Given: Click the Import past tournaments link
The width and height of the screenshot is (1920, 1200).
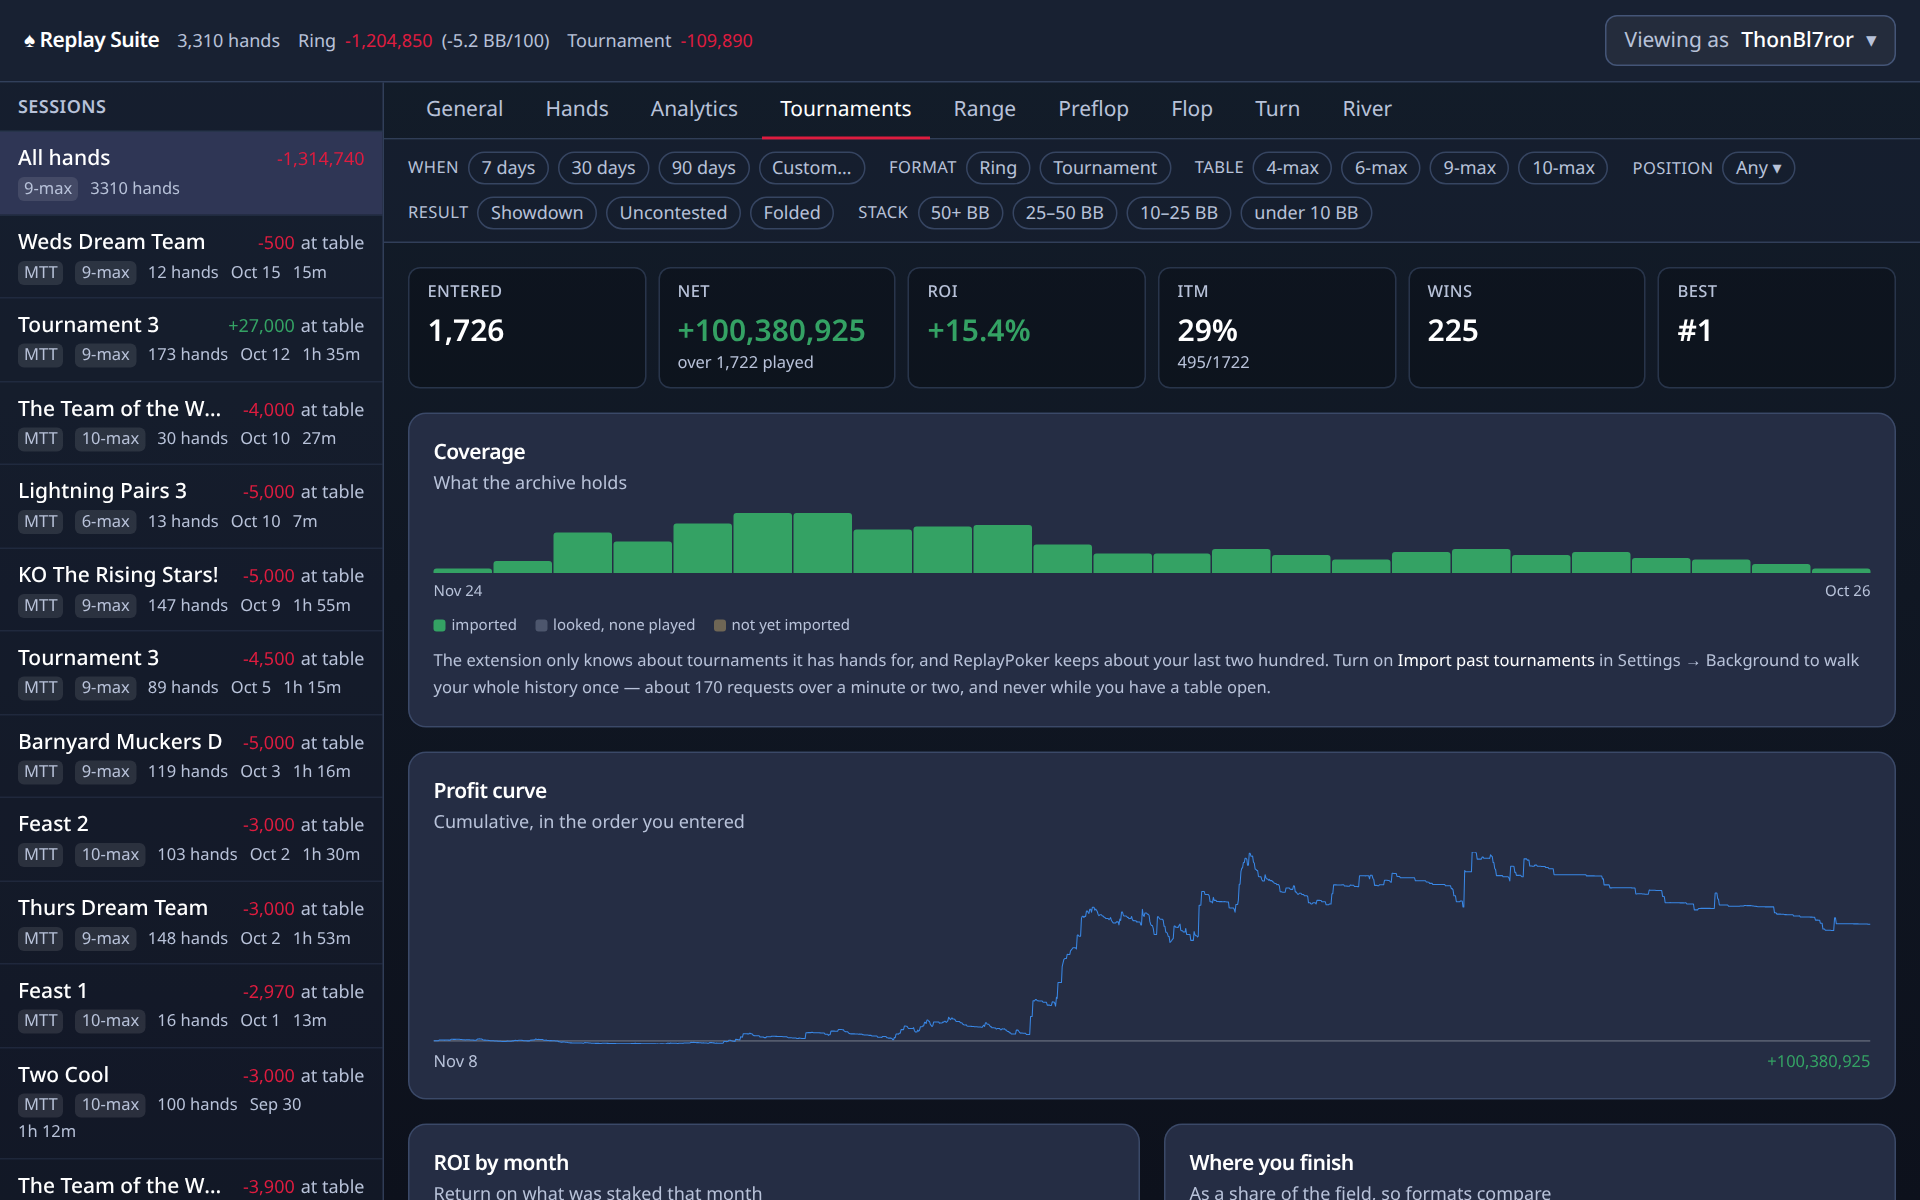Looking at the screenshot, I should click(x=1495, y=660).
